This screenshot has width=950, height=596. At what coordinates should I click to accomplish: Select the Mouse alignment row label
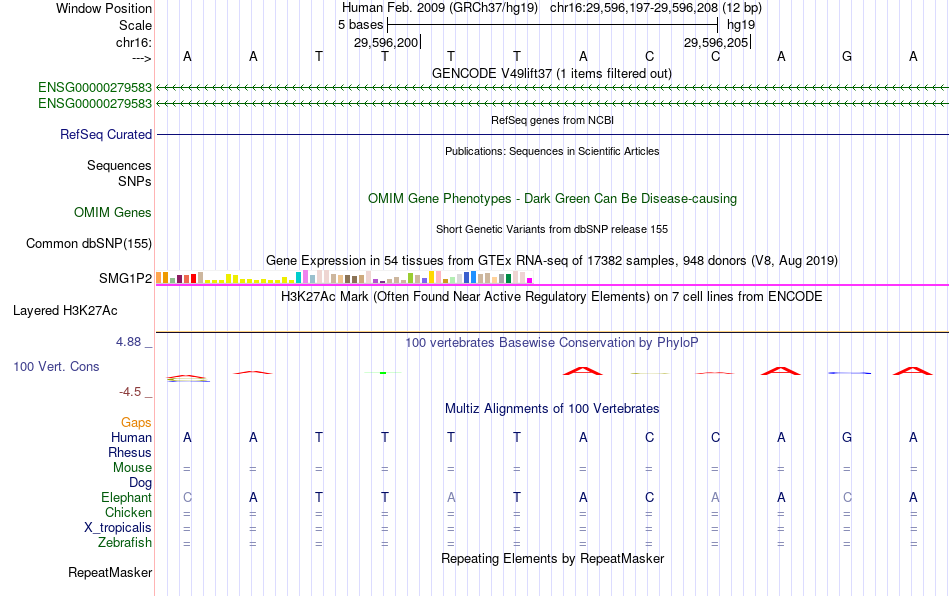[x=132, y=468]
